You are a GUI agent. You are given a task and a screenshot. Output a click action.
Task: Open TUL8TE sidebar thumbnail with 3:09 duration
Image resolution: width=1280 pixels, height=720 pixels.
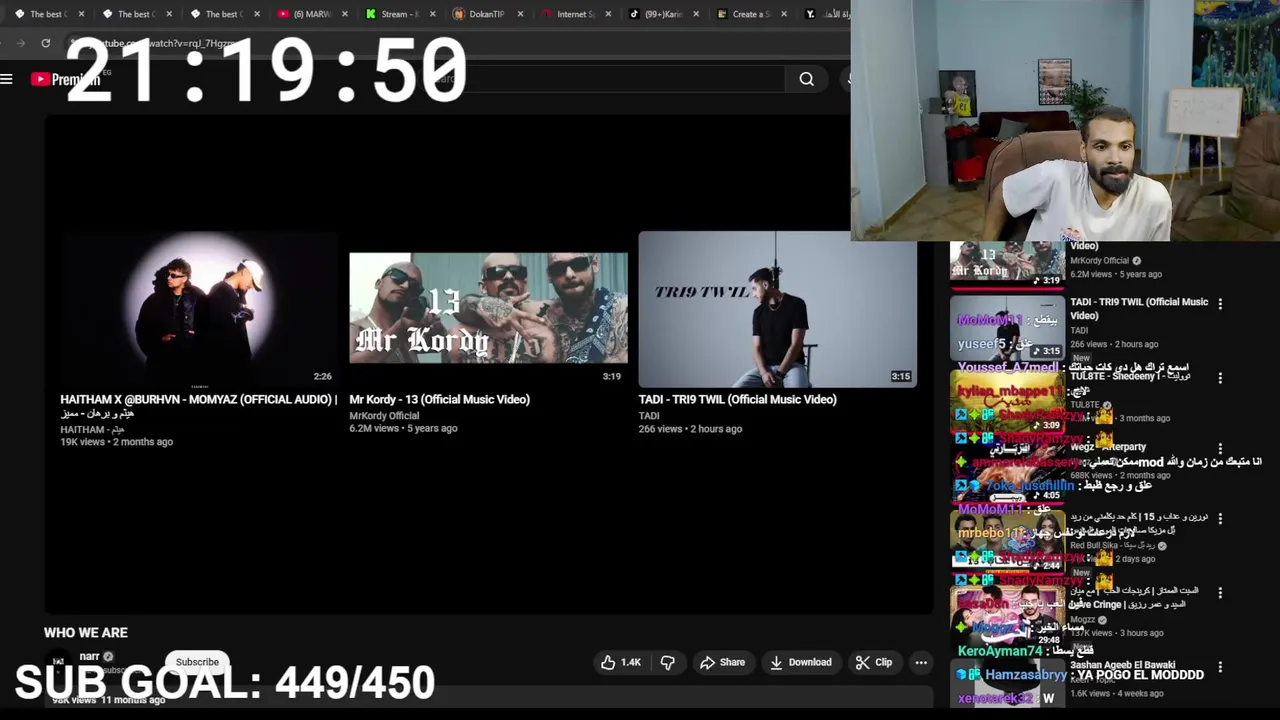(1007, 401)
